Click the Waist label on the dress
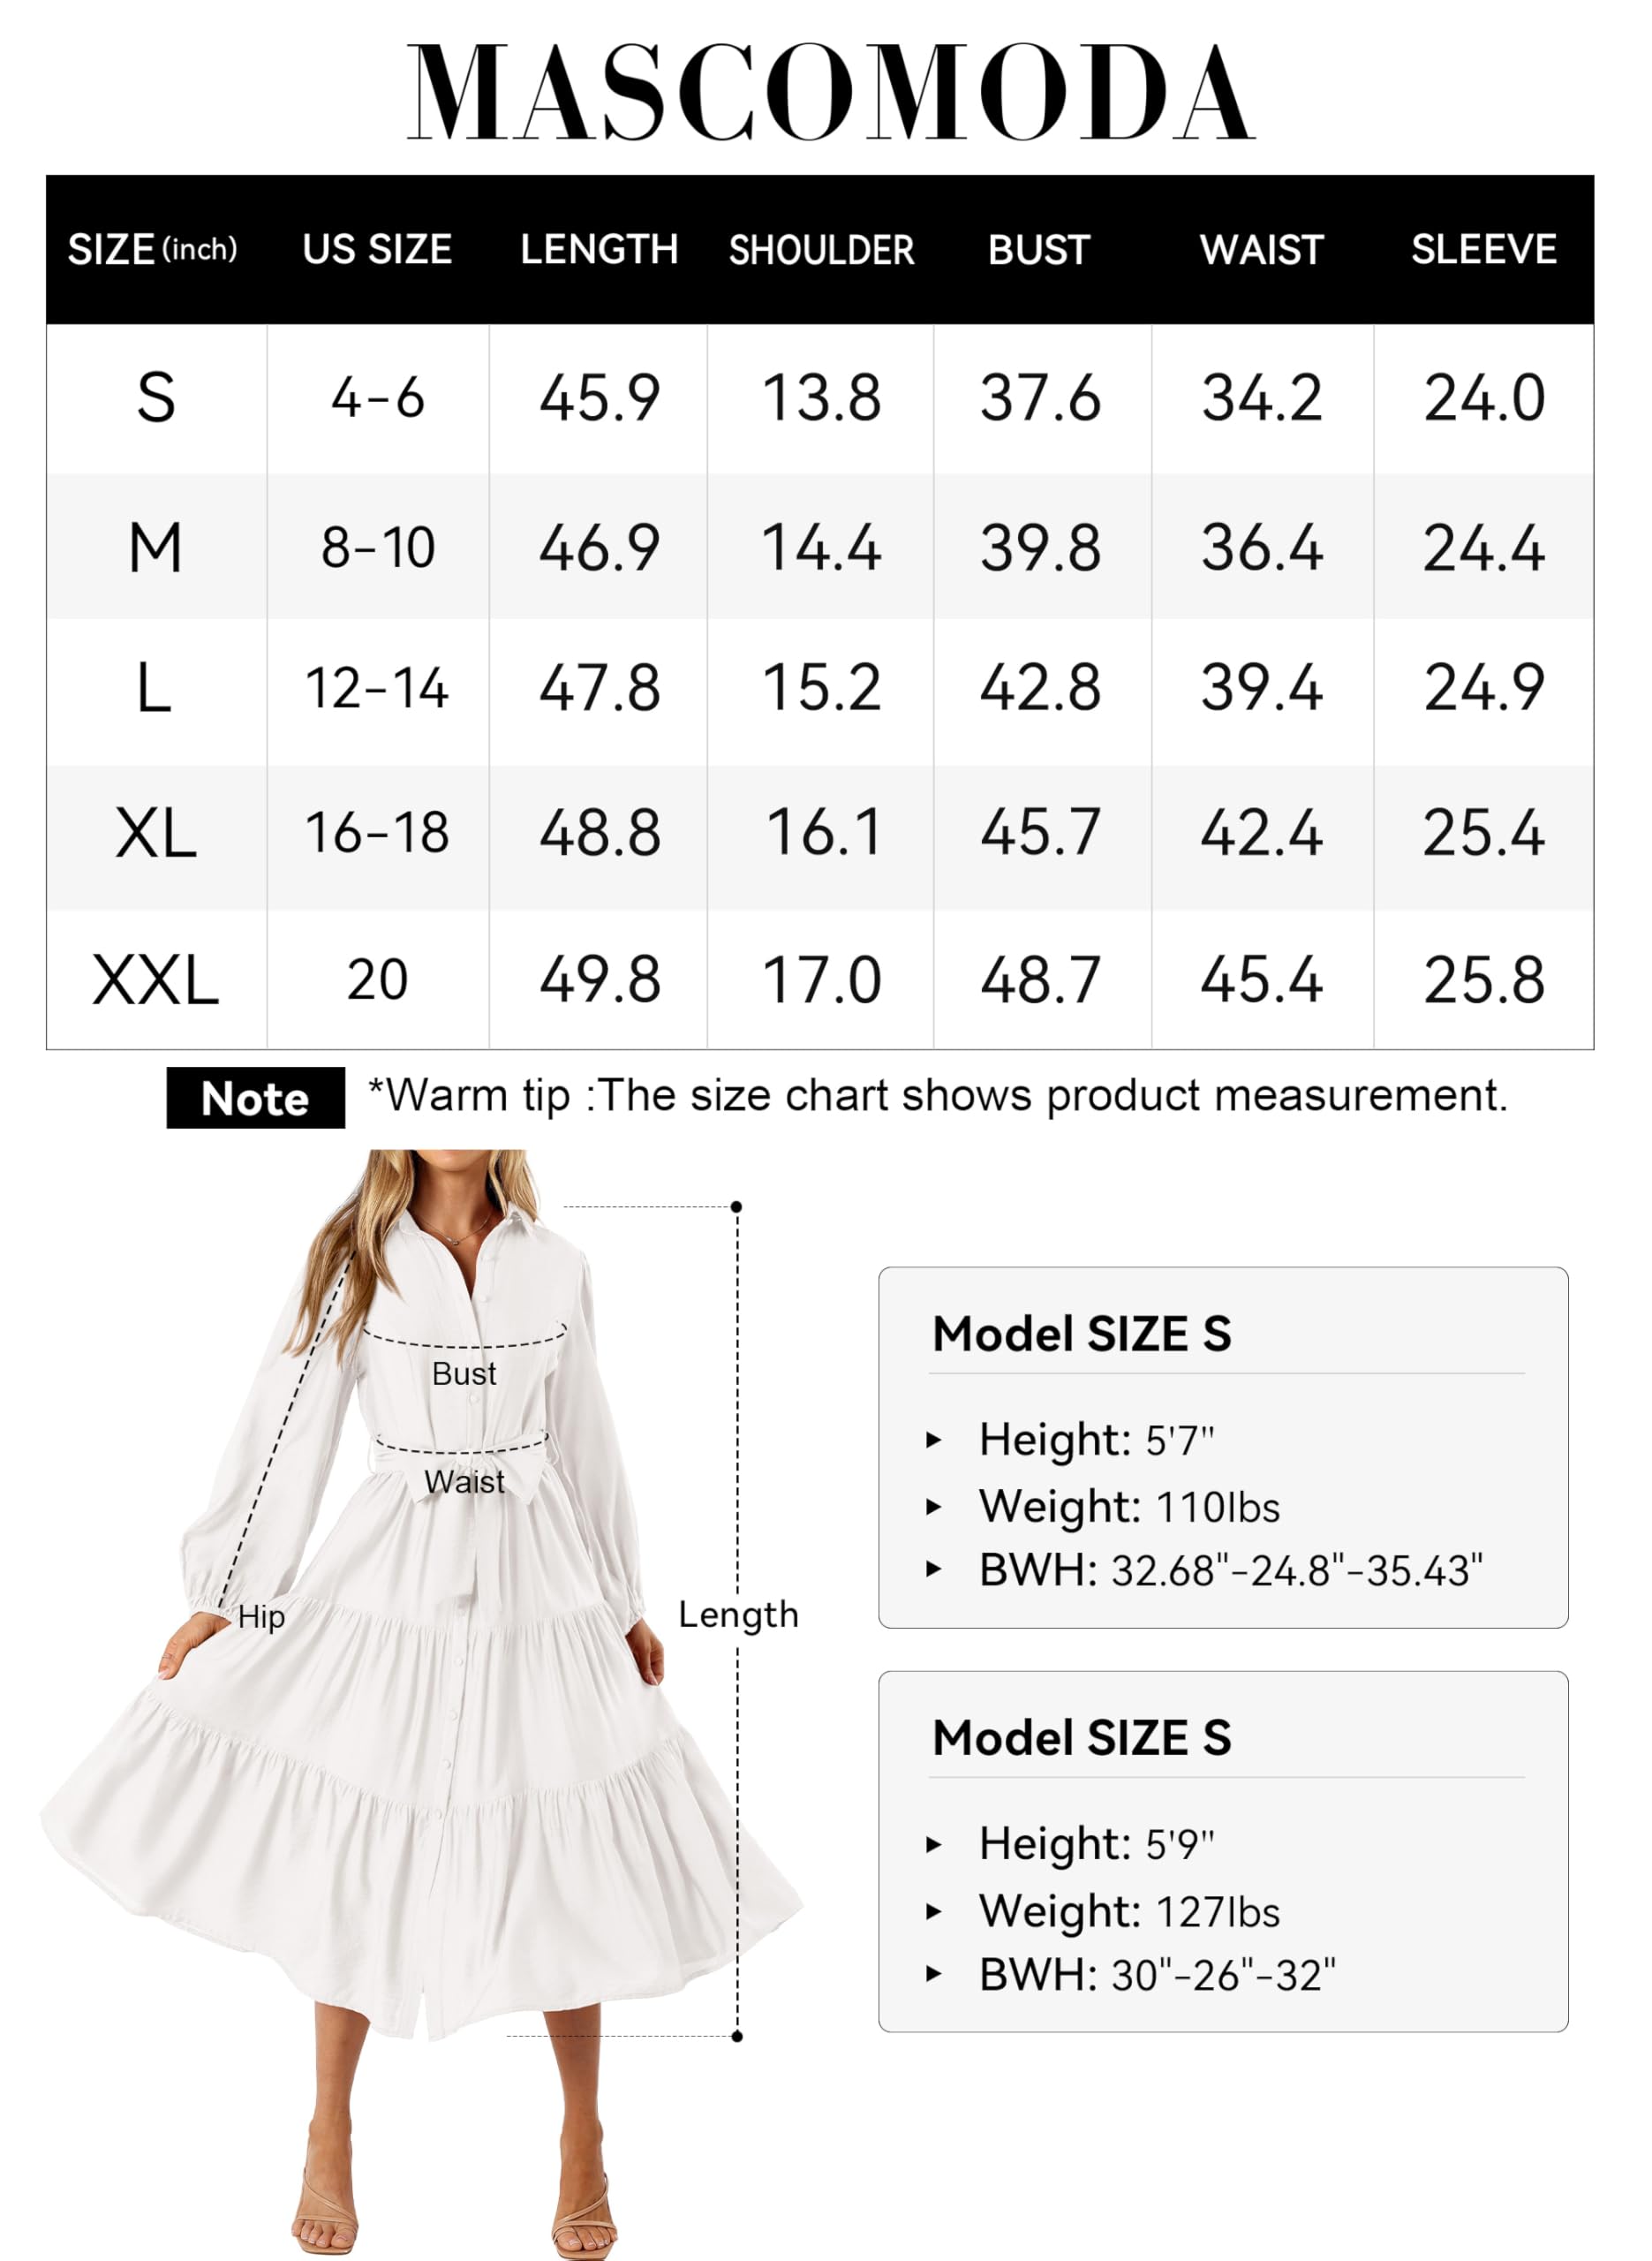The width and height of the screenshot is (1652, 2261). [x=464, y=1482]
